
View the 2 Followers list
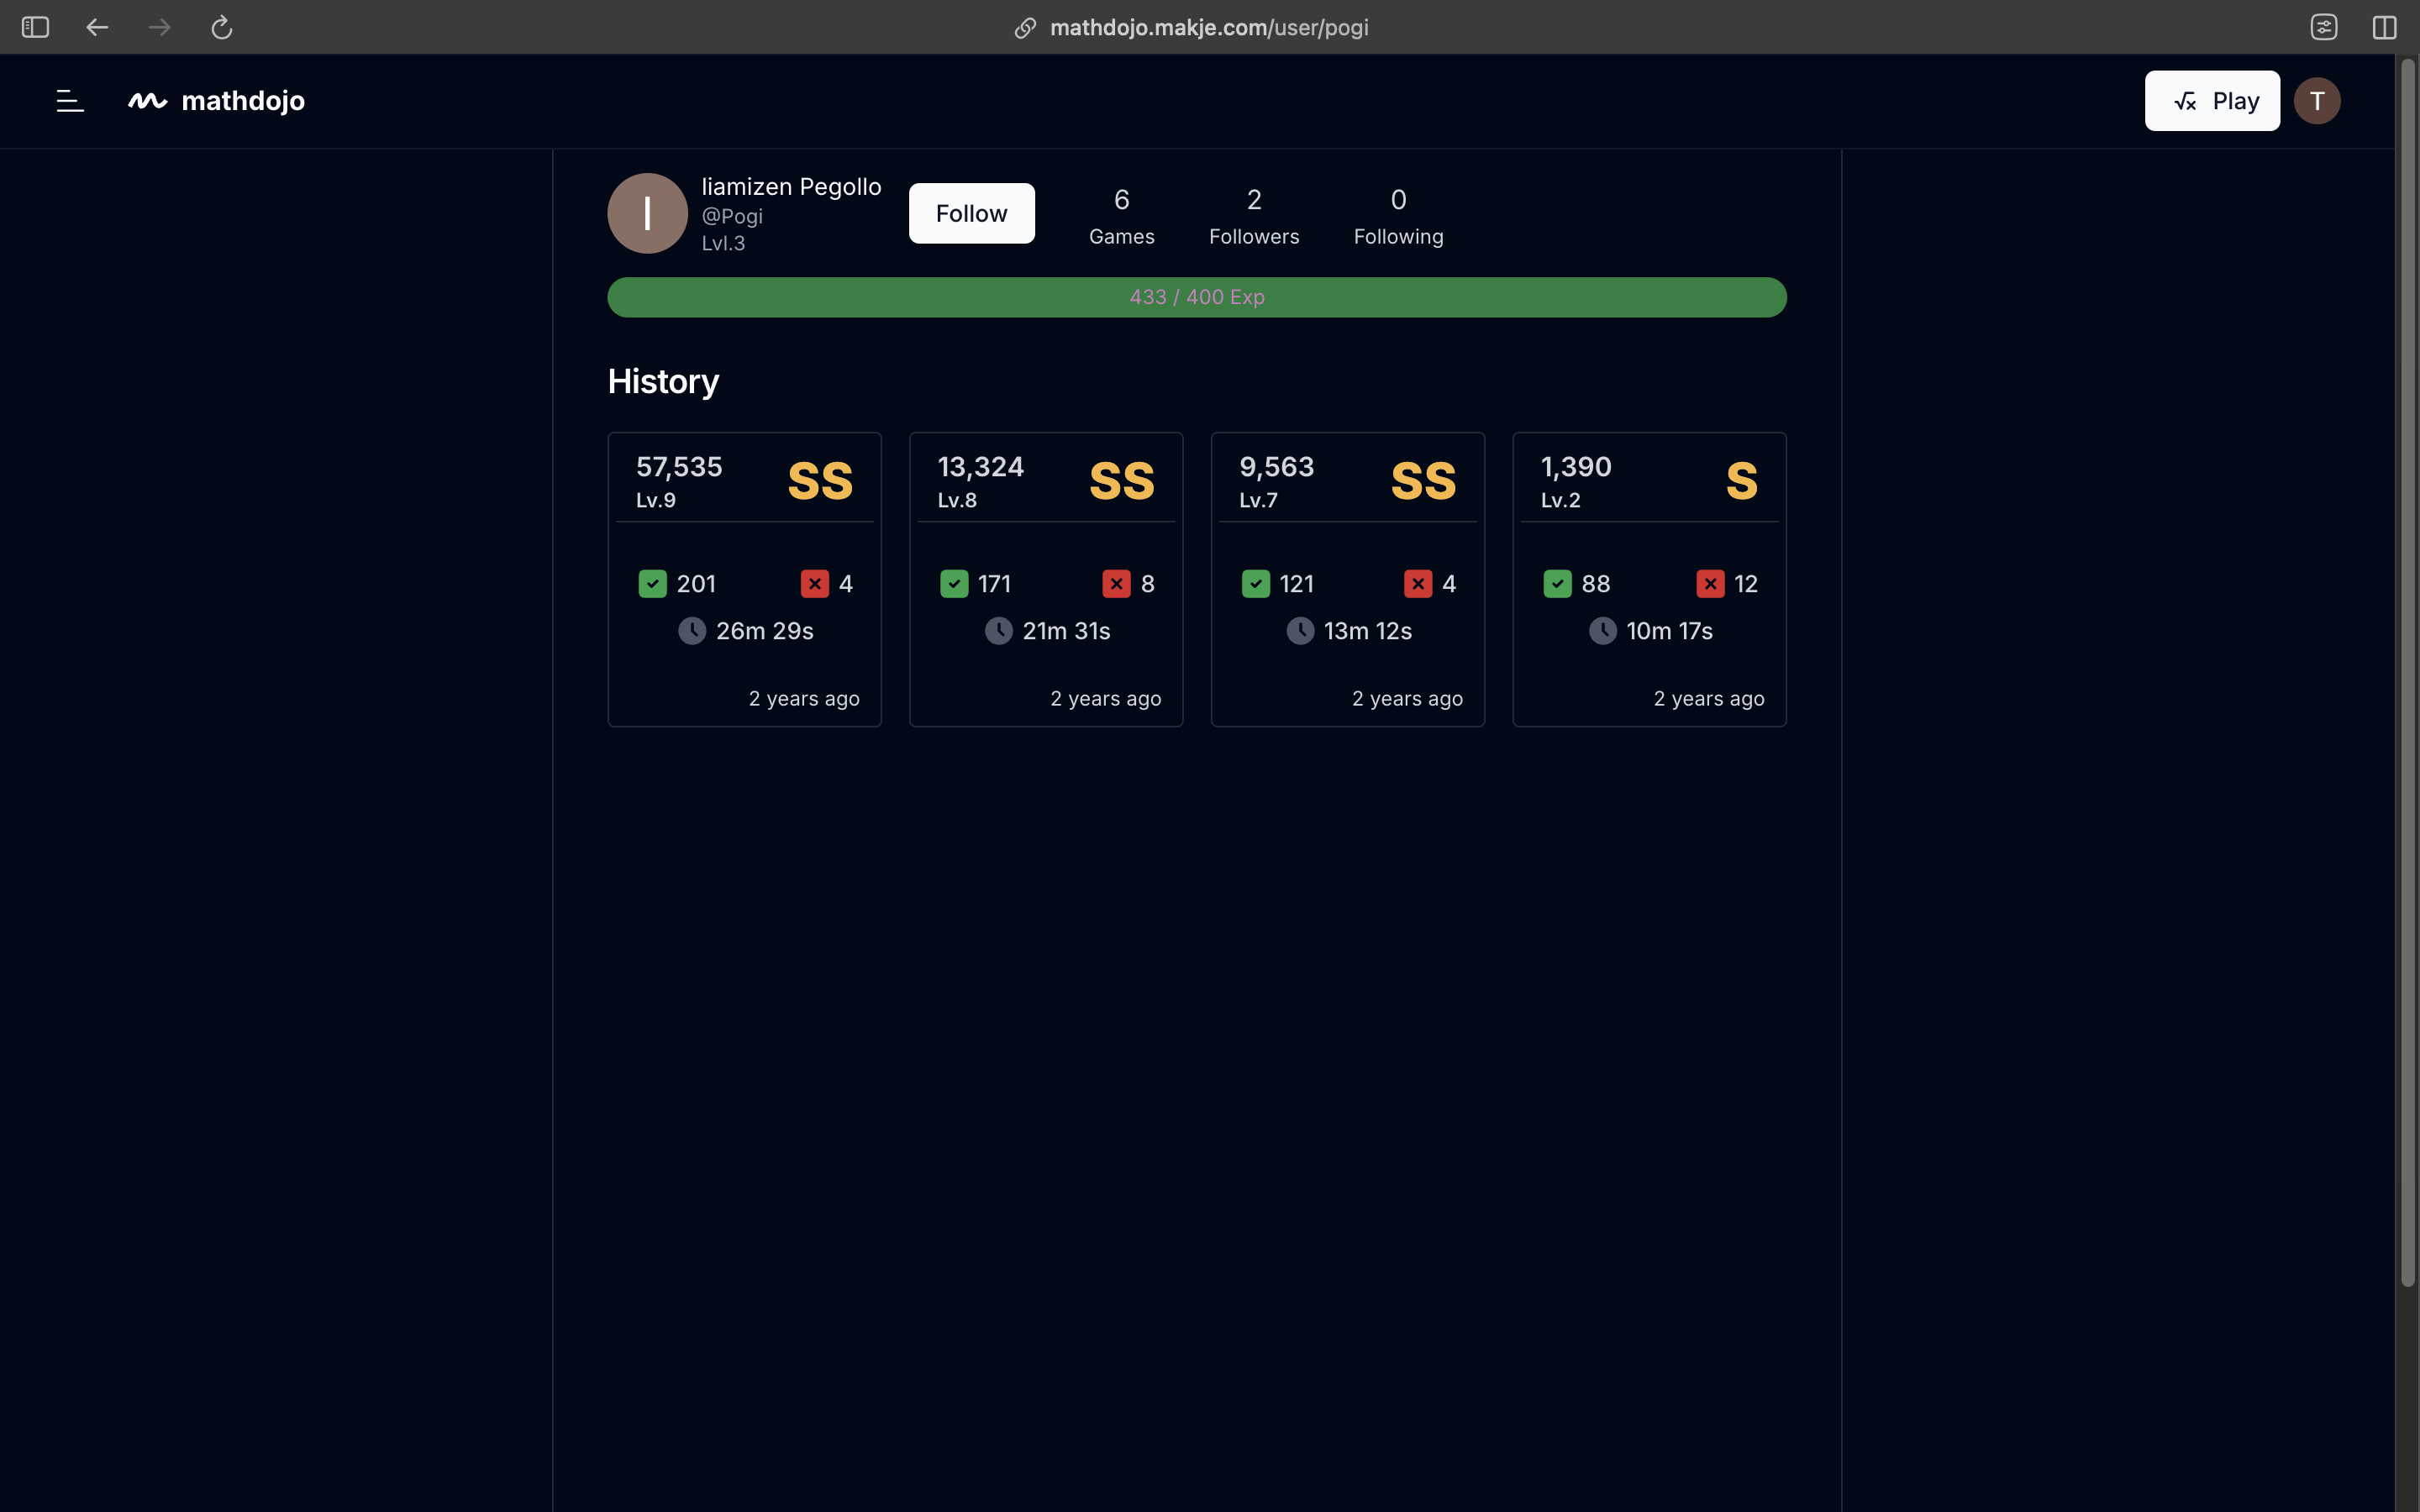1253,216
